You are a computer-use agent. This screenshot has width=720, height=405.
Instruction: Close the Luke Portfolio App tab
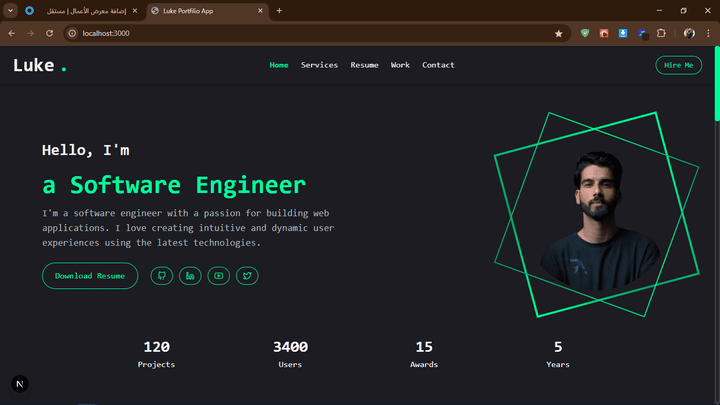point(260,11)
